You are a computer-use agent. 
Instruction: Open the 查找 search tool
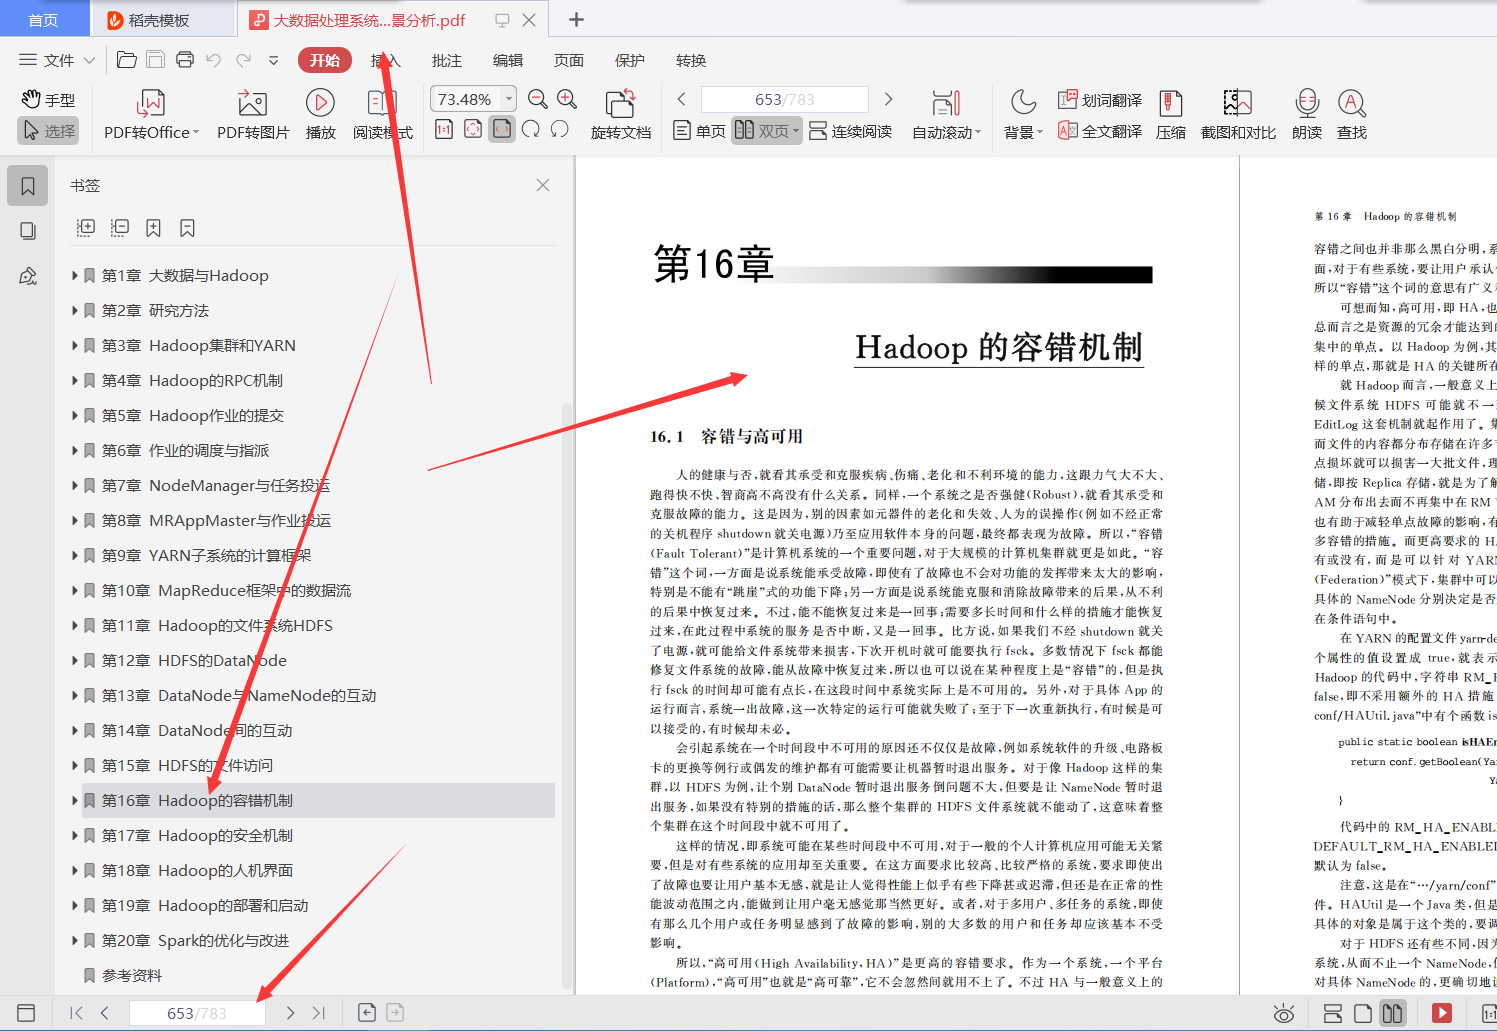pyautogui.click(x=1351, y=114)
